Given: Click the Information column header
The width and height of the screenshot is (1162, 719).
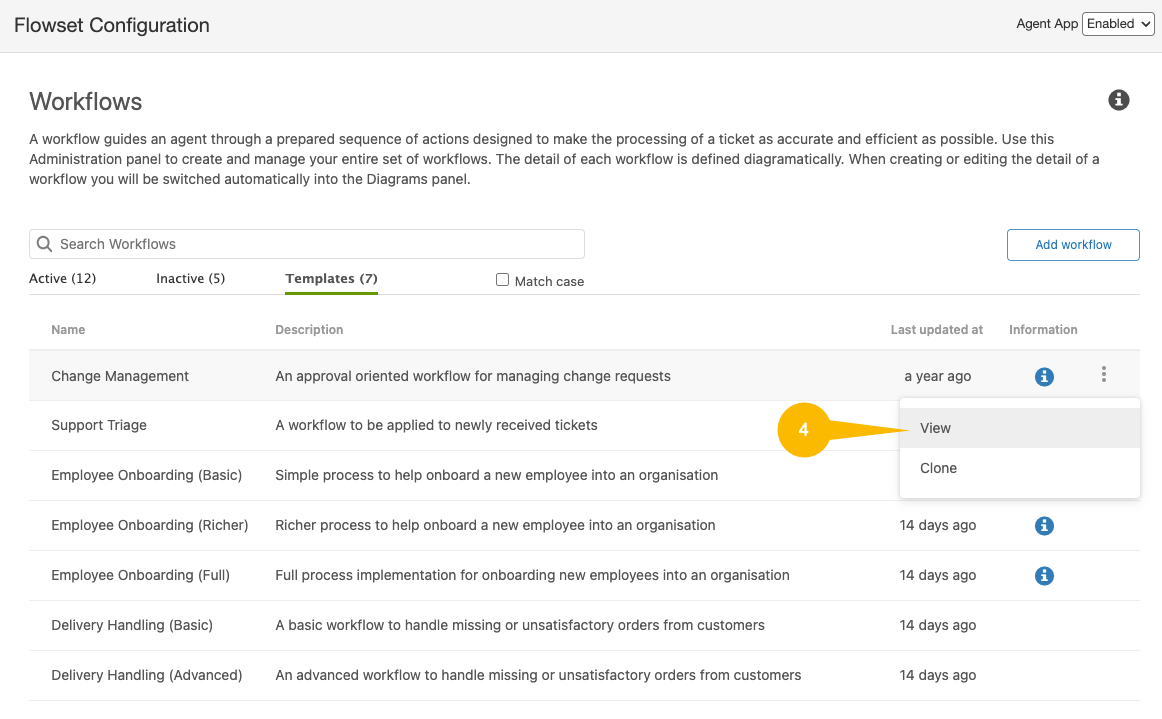Looking at the screenshot, I should (1043, 330).
